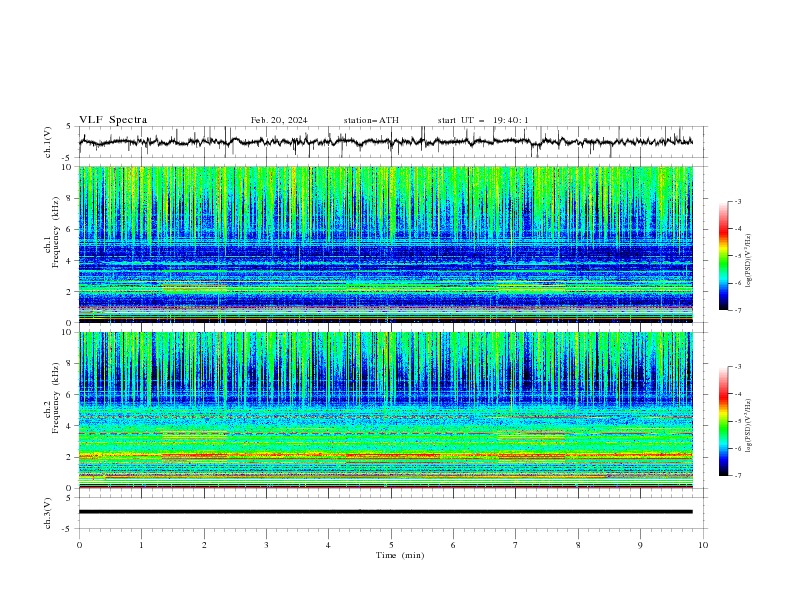Click the "start UT = 19:40:1" header text
The width and height of the screenshot is (792, 612).
tap(483, 120)
